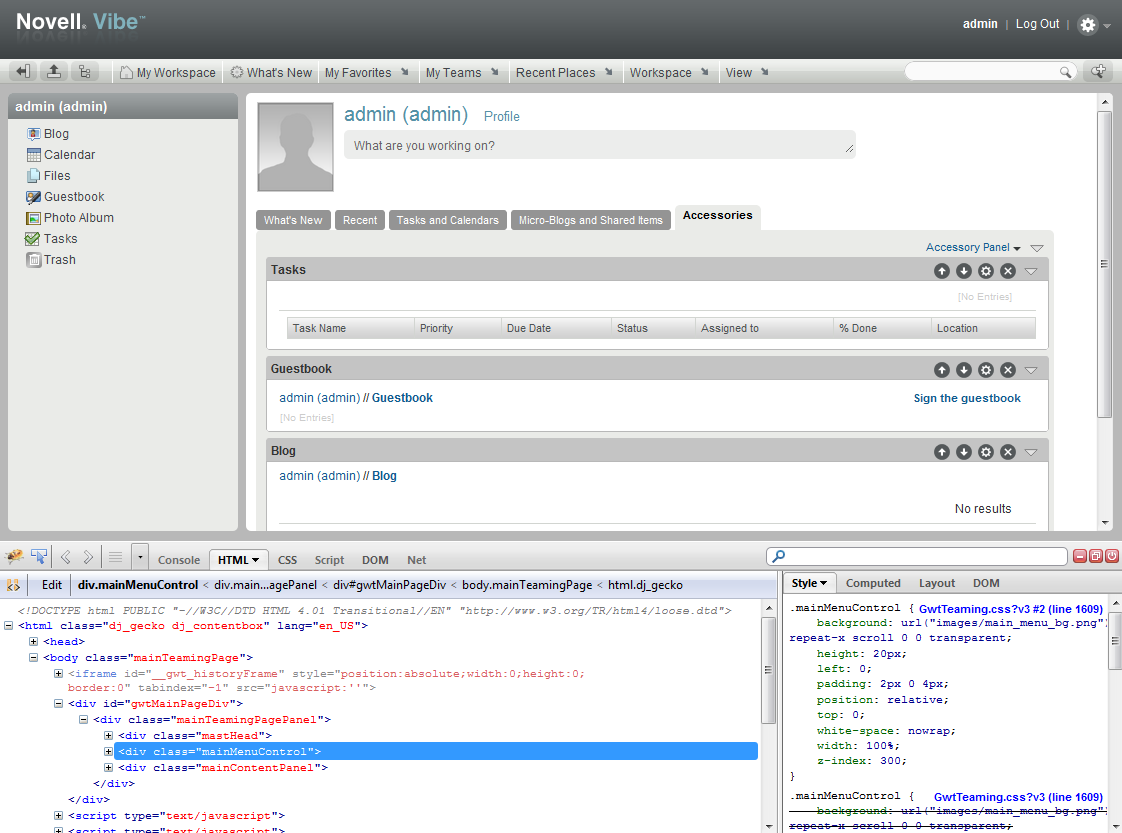Image resolution: width=1122 pixels, height=833 pixels.
Task: Expand the head node in HTML tree
Action: coord(34,642)
